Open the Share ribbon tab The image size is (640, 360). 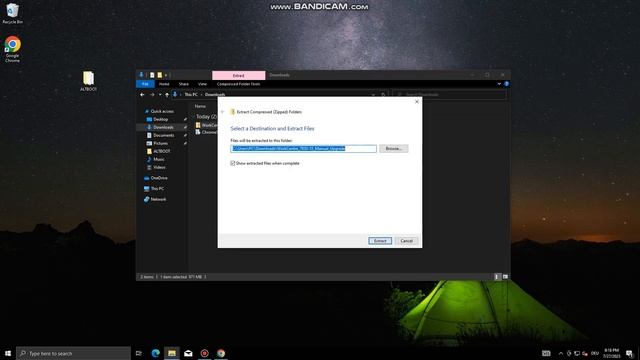tap(184, 84)
